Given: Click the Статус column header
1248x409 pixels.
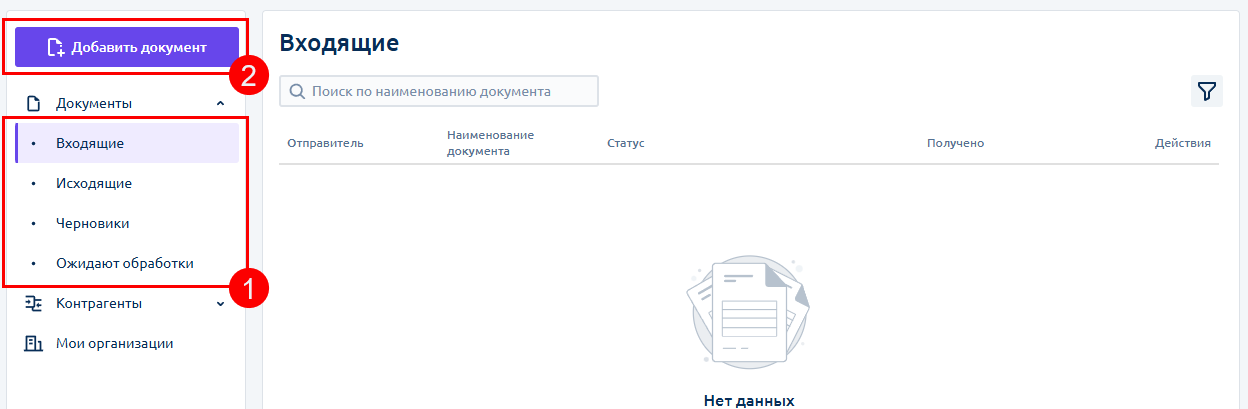Looking at the screenshot, I should 626,143.
